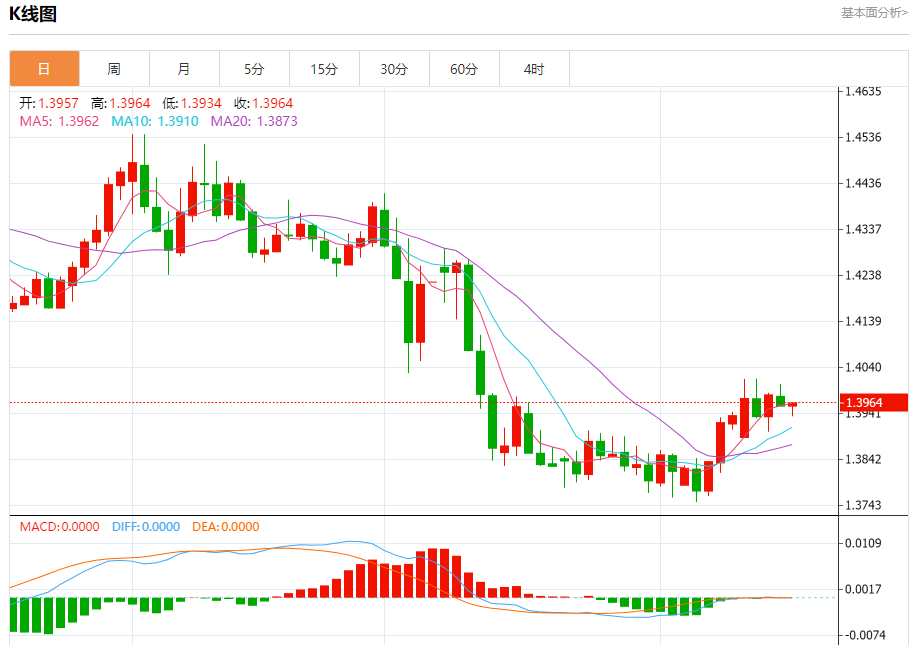
Task: Click the DEA:0.0000 indicator label
Action: (x=225, y=527)
